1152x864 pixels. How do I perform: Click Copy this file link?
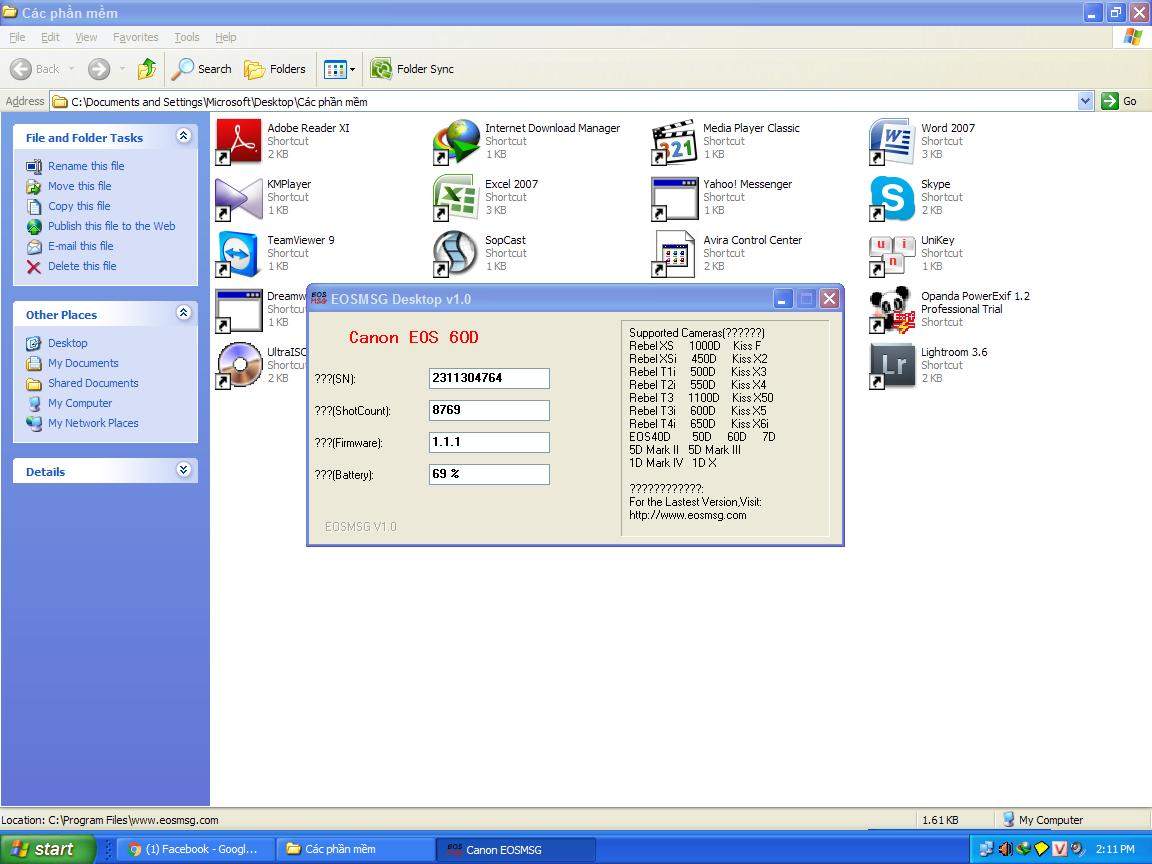point(79,206)
